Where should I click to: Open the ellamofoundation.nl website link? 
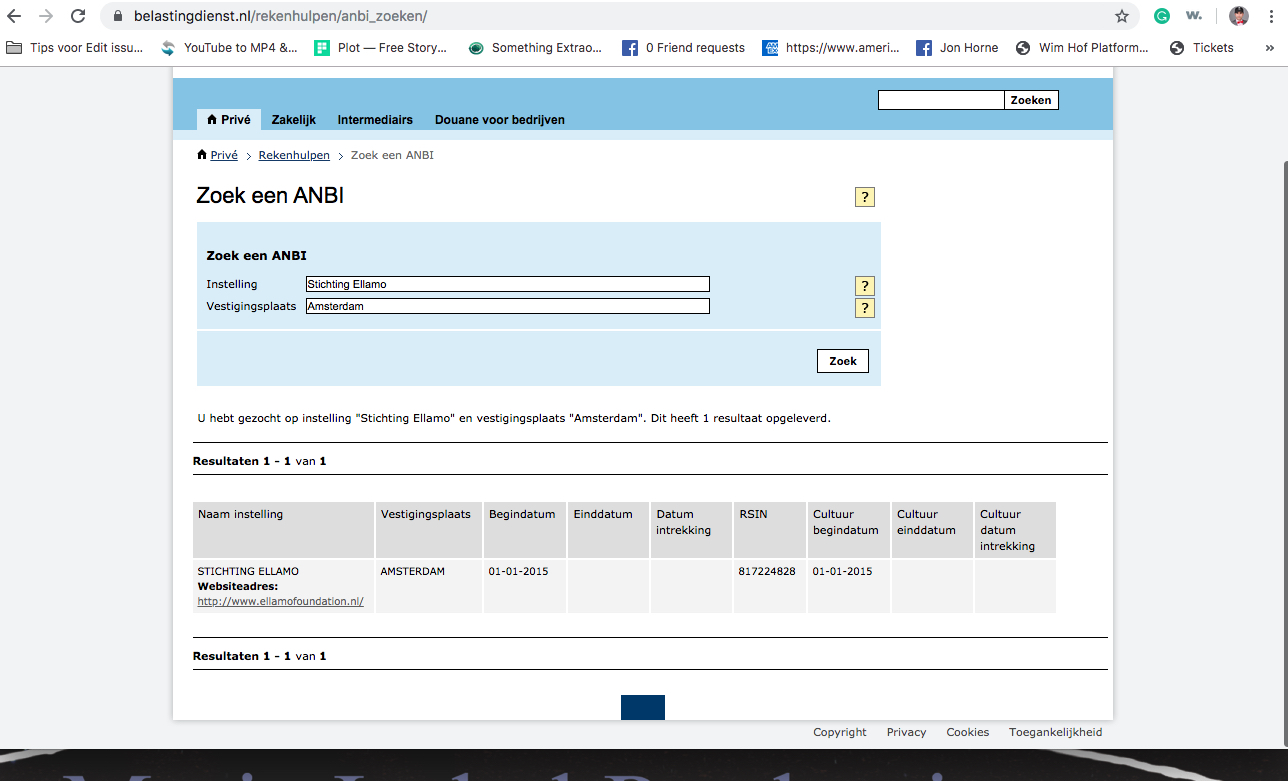280,602
